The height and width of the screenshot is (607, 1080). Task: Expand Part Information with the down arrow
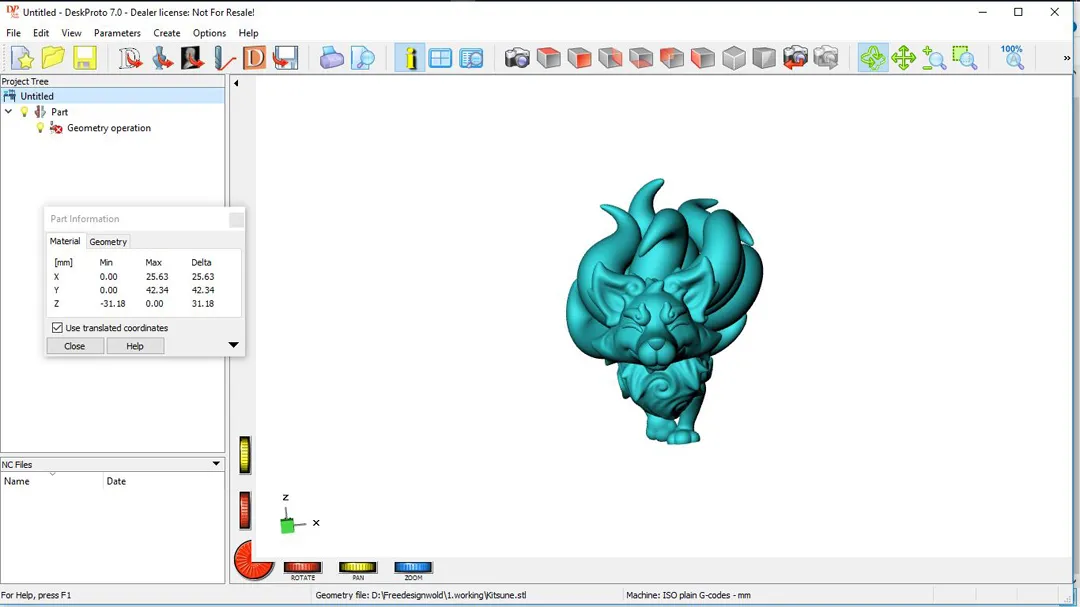click(233, 345)
